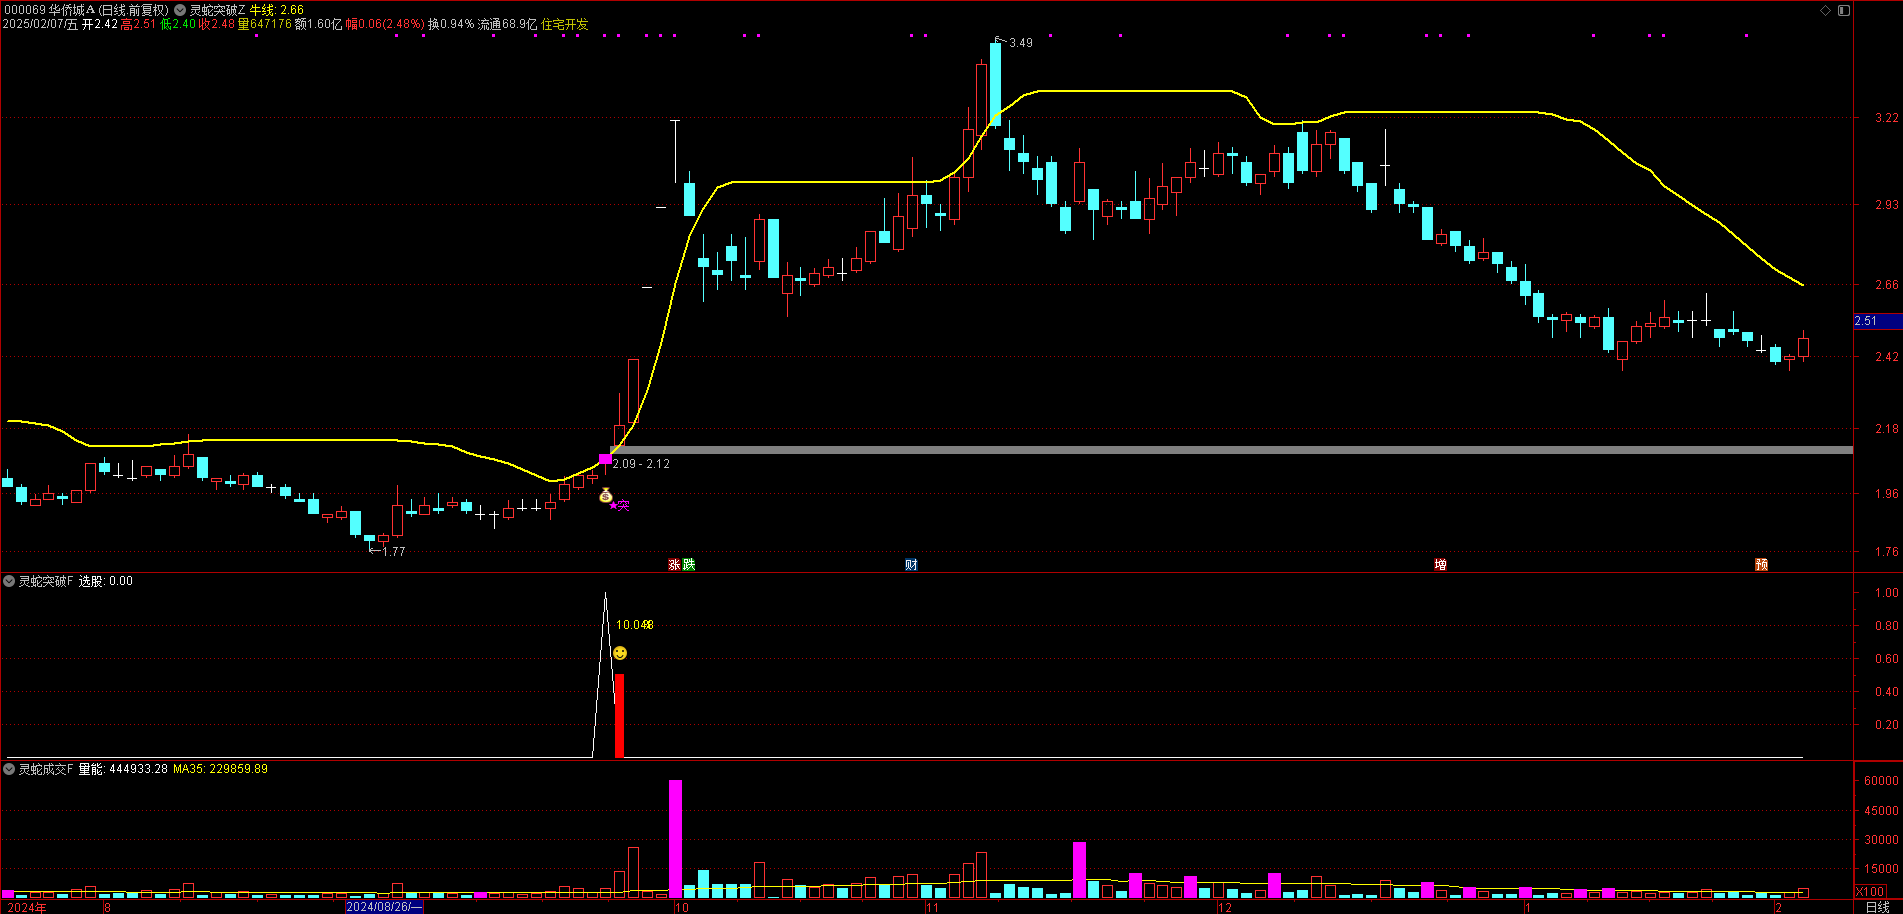The width and height of the screenshot is (1903, 914).
Task: Click the diamond icon at top right
Action: pos(1825,10)
